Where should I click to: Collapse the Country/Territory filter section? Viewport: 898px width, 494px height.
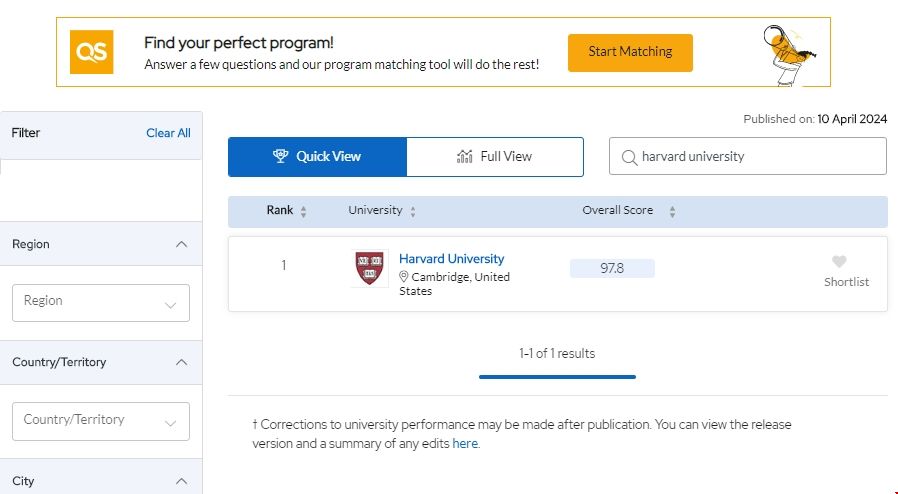click(x=181, y=362)
